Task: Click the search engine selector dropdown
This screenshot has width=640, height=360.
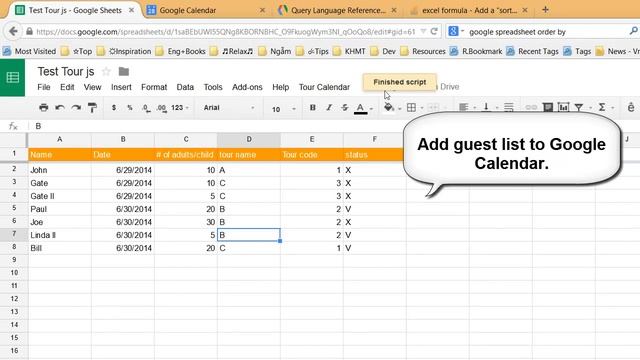Action: click(x=456, y=31)
